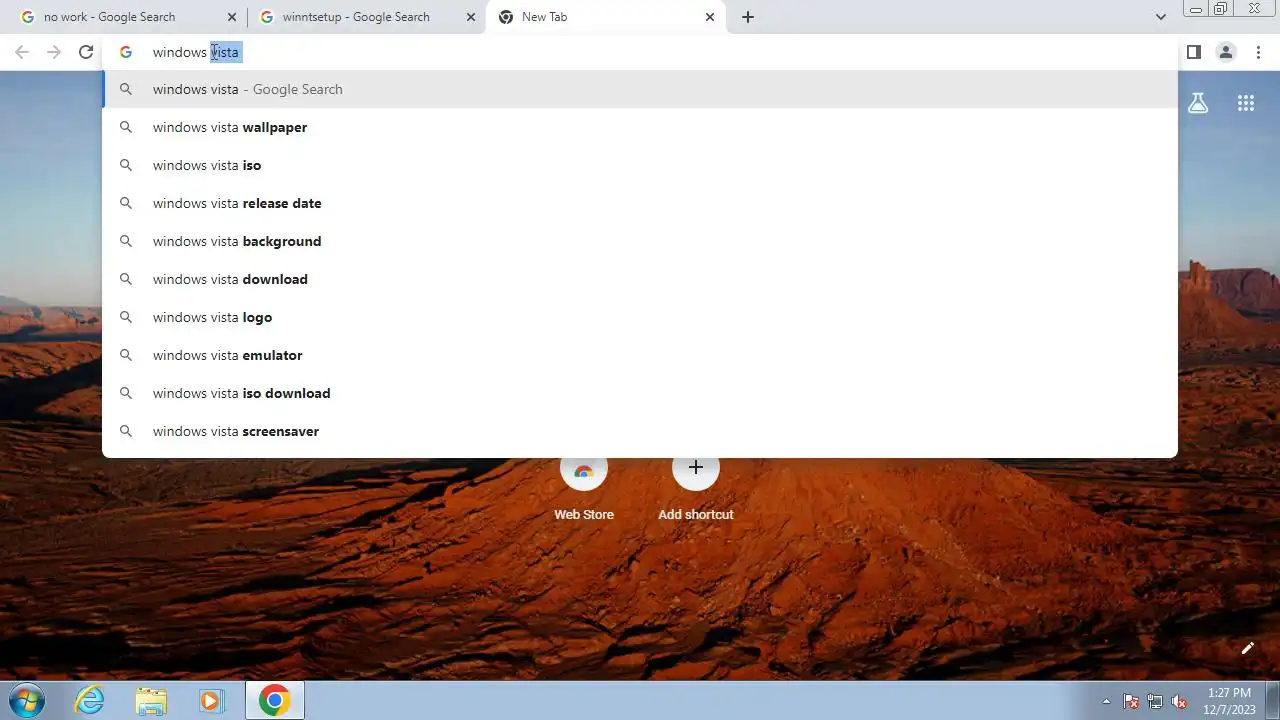Click the Action Center flag icon
Viewport: 1280px width, 720px height.
coord(1131,701)
